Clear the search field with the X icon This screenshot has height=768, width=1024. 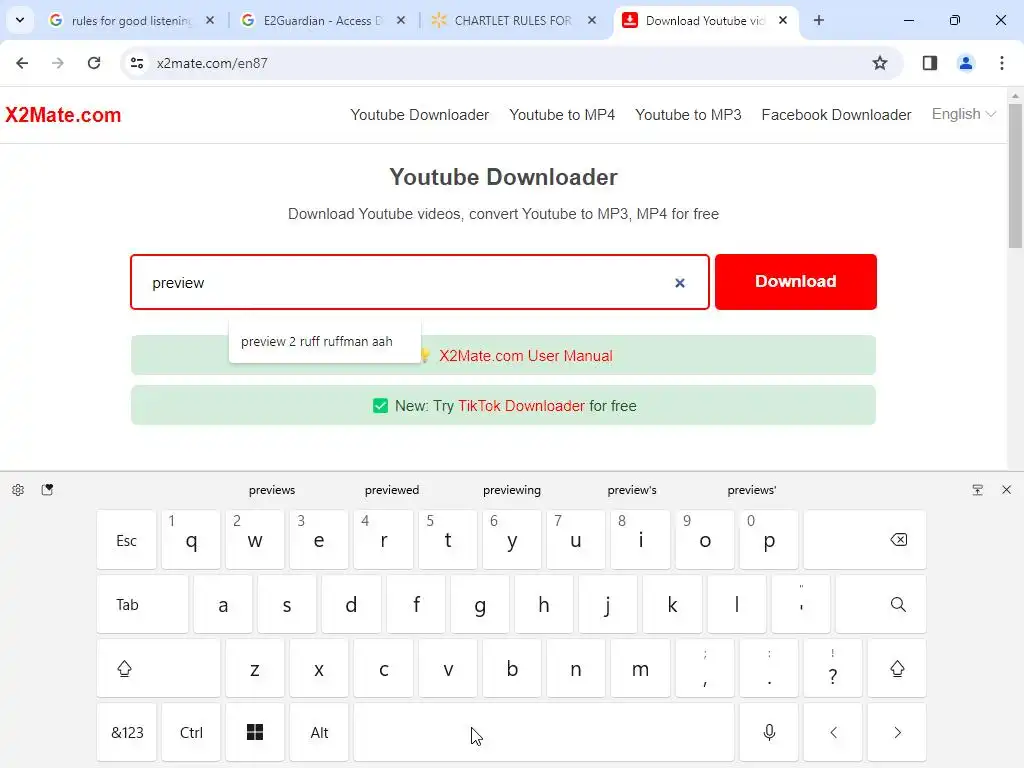680,283
